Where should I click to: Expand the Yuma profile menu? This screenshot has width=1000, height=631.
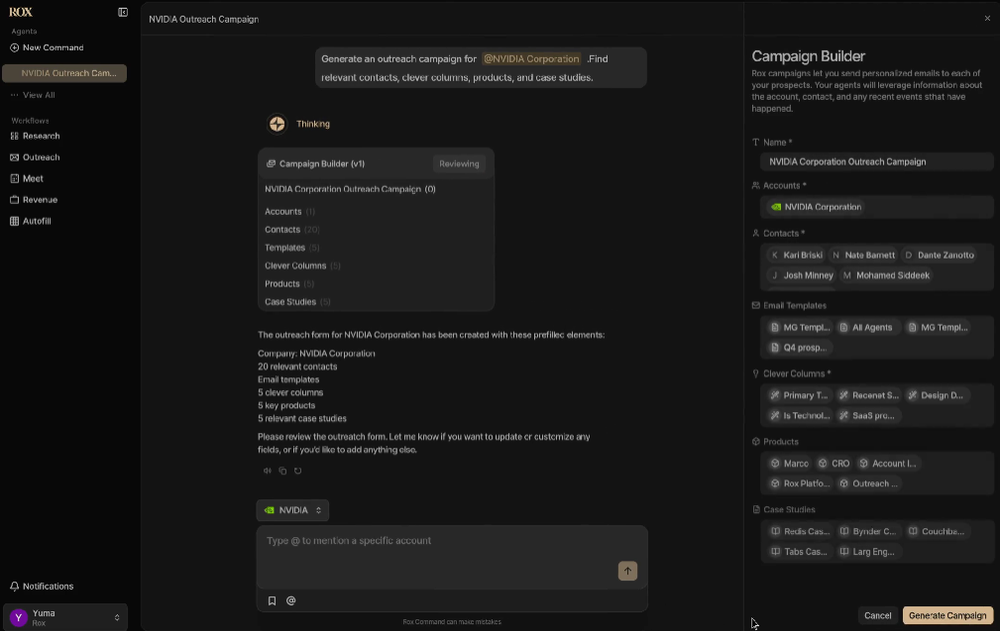(x=65, y=616)
